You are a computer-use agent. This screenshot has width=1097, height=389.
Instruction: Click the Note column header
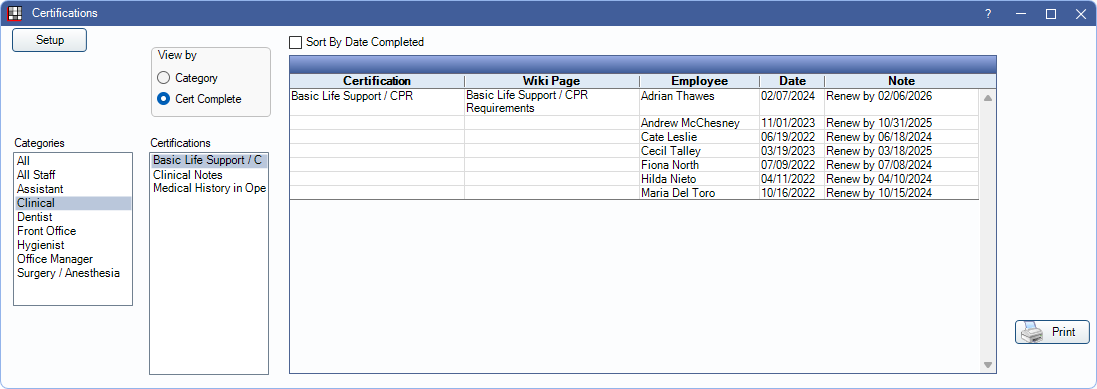tap(902, 81)
